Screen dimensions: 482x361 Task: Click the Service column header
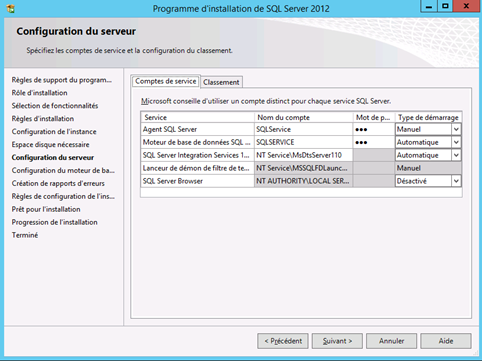[197, 117]
